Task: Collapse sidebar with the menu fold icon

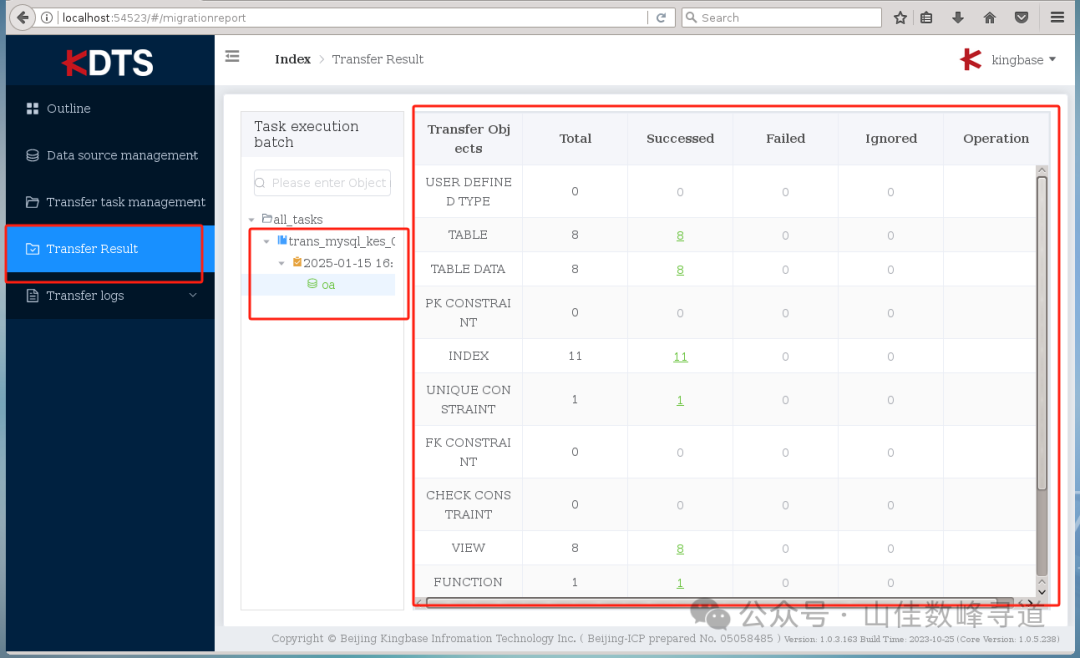Action: pyautogui.click(x=232, y=56)
